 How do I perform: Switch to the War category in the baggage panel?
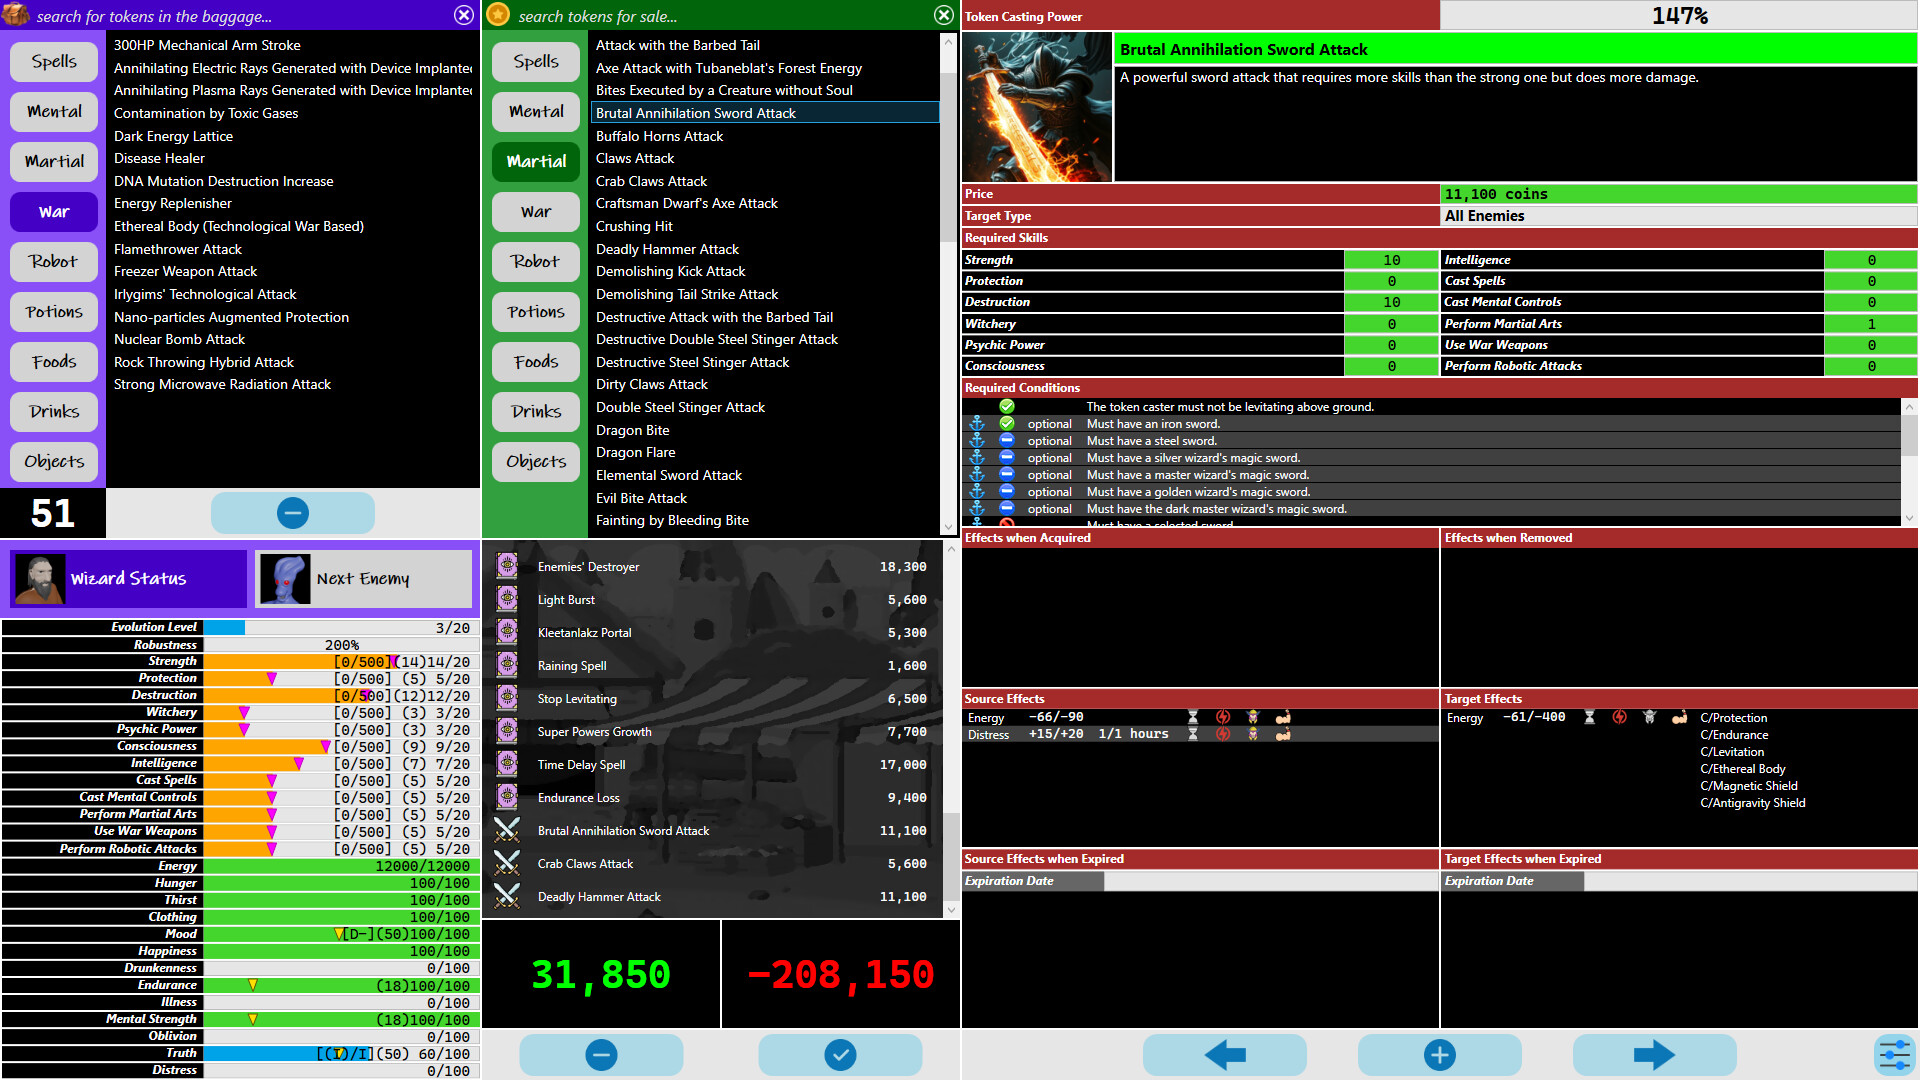click(x=53, y=211)
